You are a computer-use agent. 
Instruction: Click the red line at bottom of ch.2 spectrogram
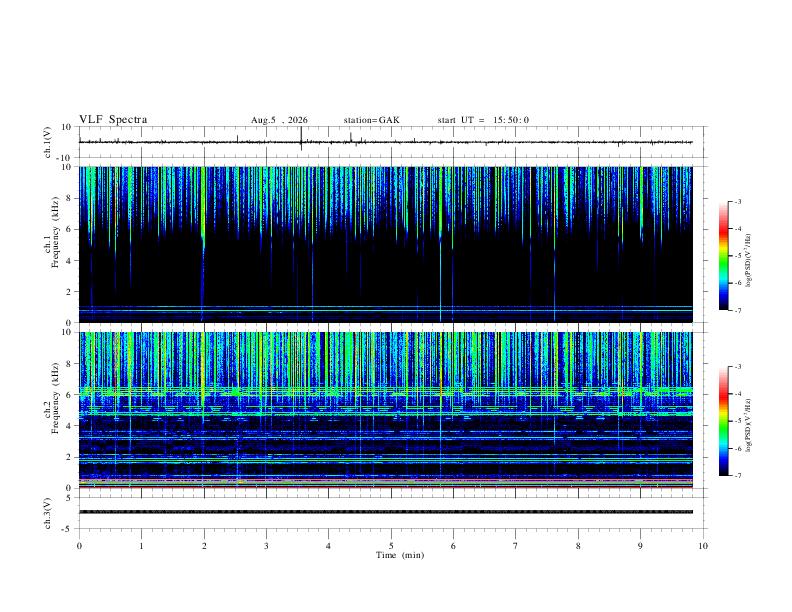pyautogui.click(x=385, y=487)
